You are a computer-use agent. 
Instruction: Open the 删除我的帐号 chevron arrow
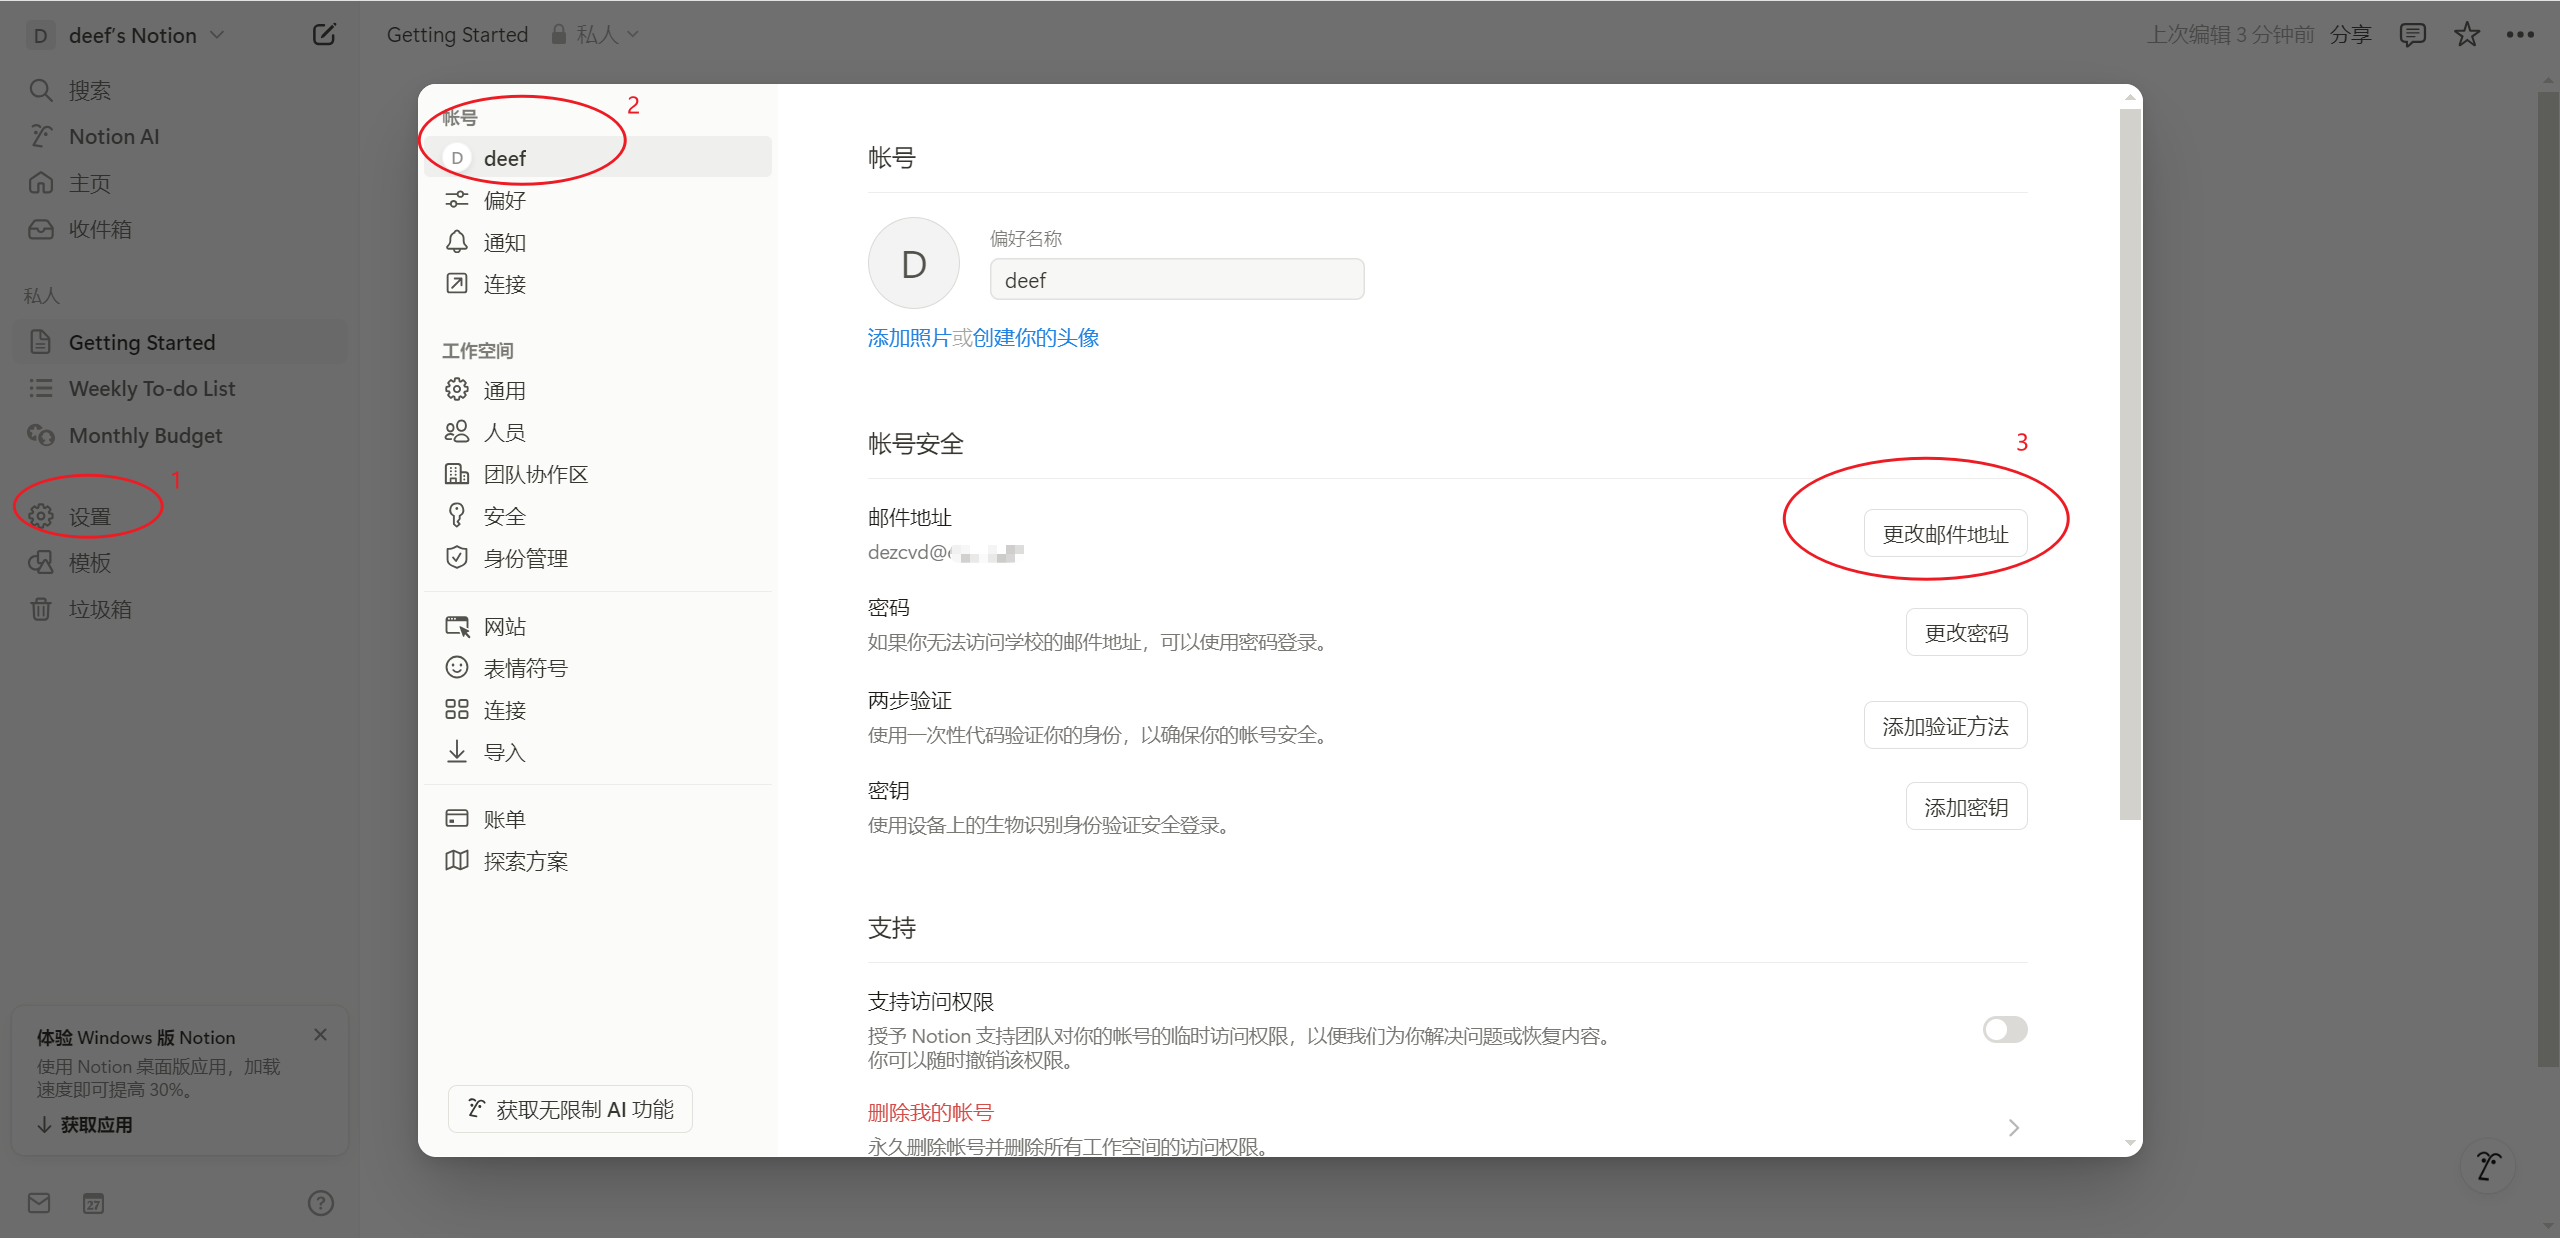point(2013,1128)
